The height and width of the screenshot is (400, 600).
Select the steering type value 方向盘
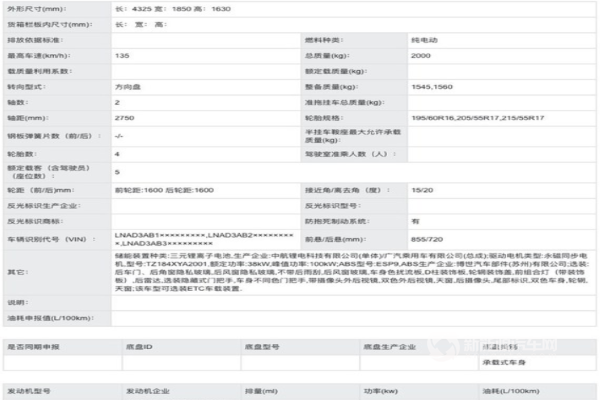coord(128,87)
